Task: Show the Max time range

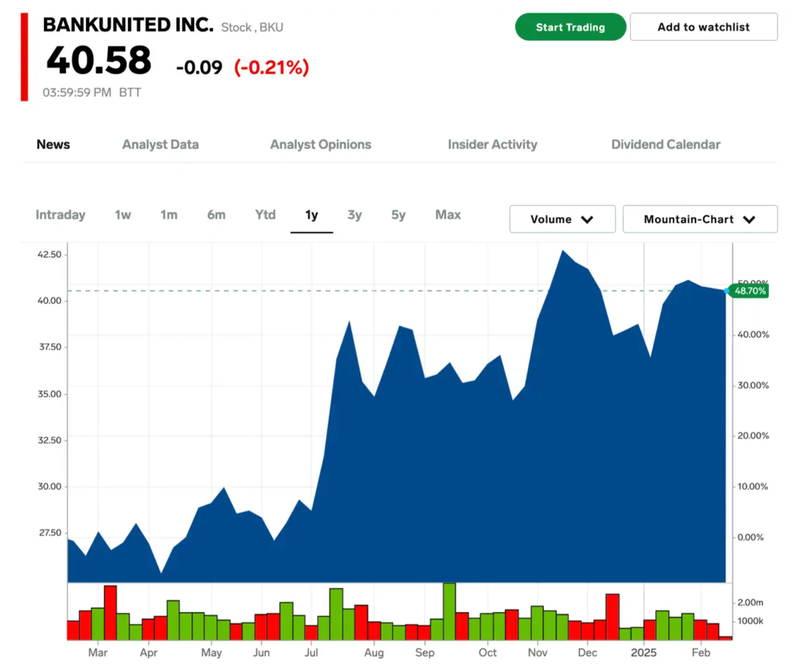Action: (x=448, y=215)
